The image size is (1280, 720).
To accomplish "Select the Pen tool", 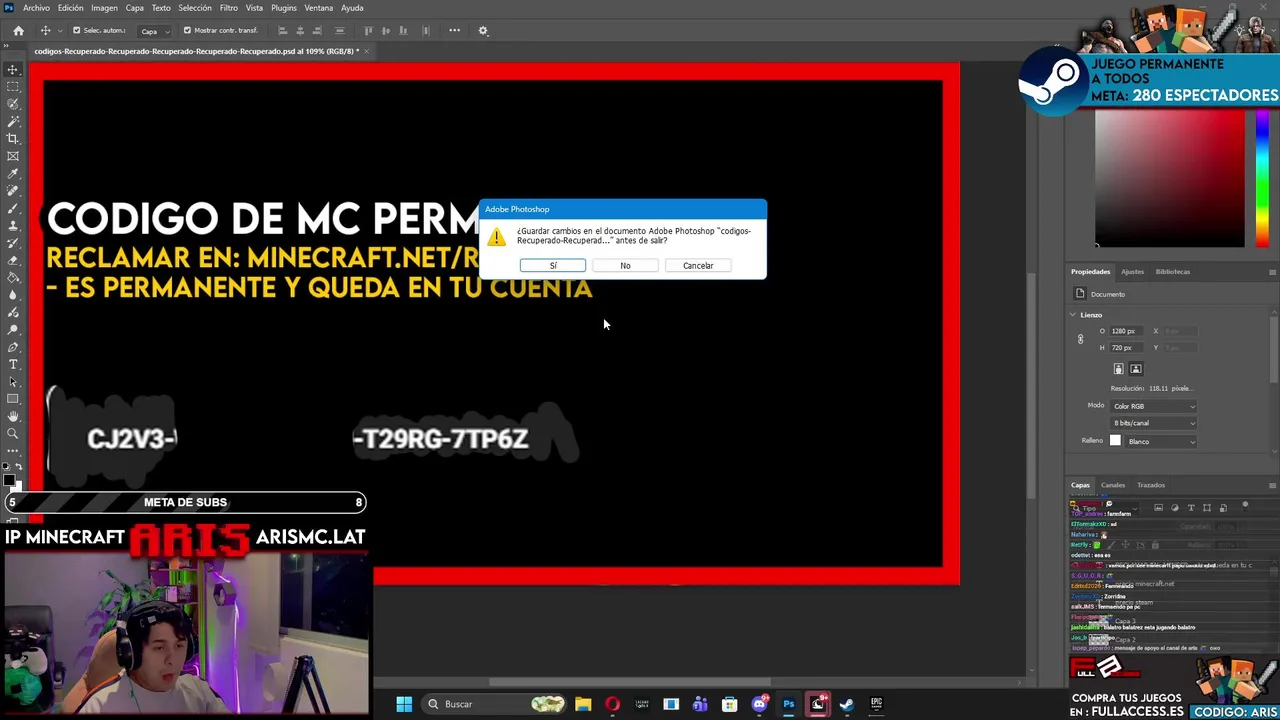I will tap(13, 347).
